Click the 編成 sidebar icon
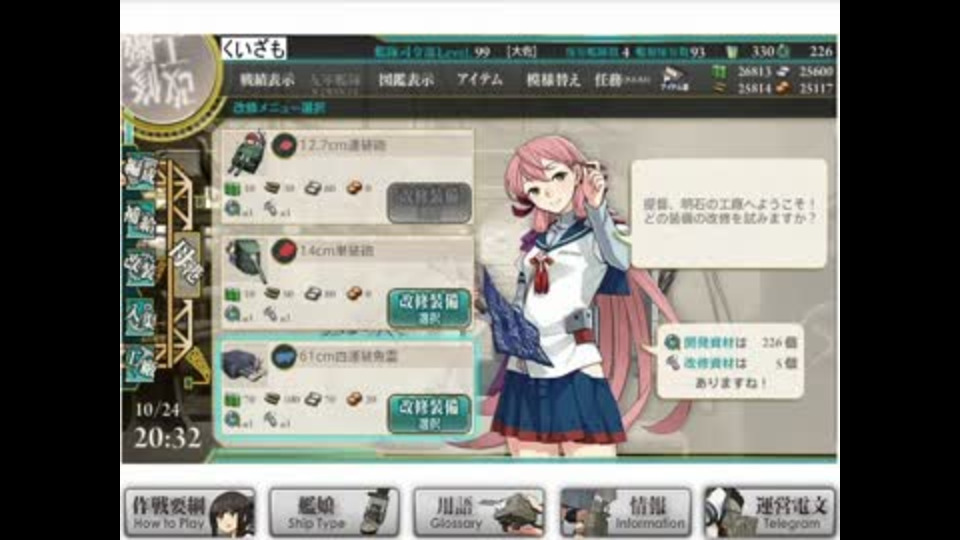 [x=140, y=171]
